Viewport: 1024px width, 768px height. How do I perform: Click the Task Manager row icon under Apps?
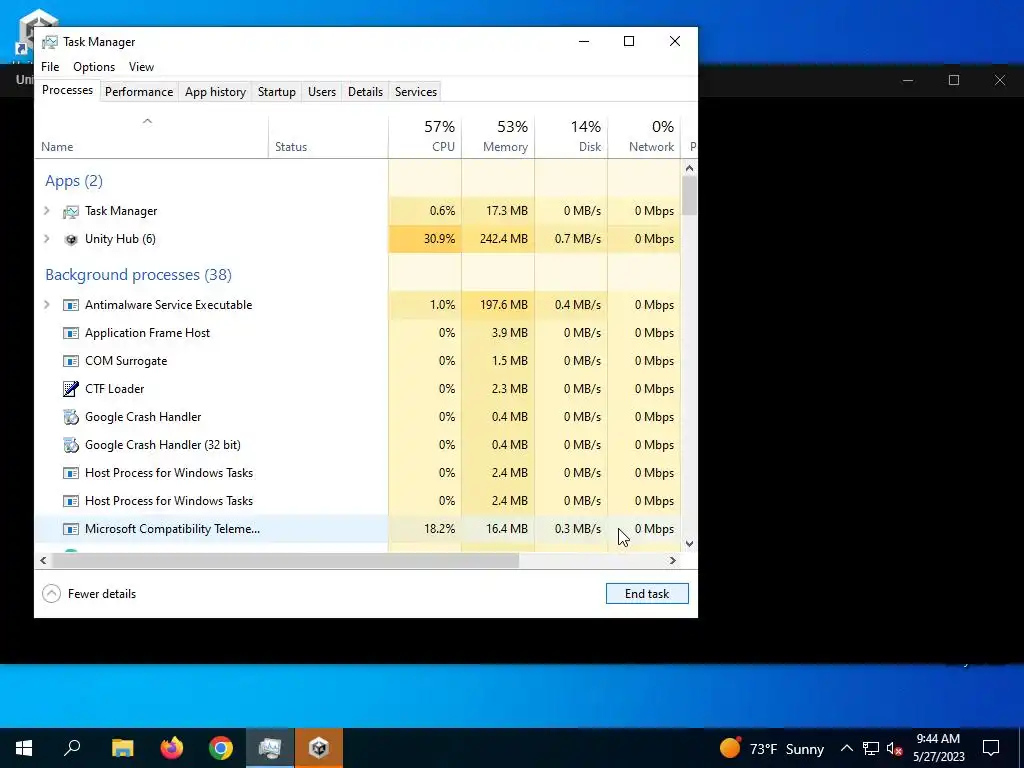pos(71,212)
